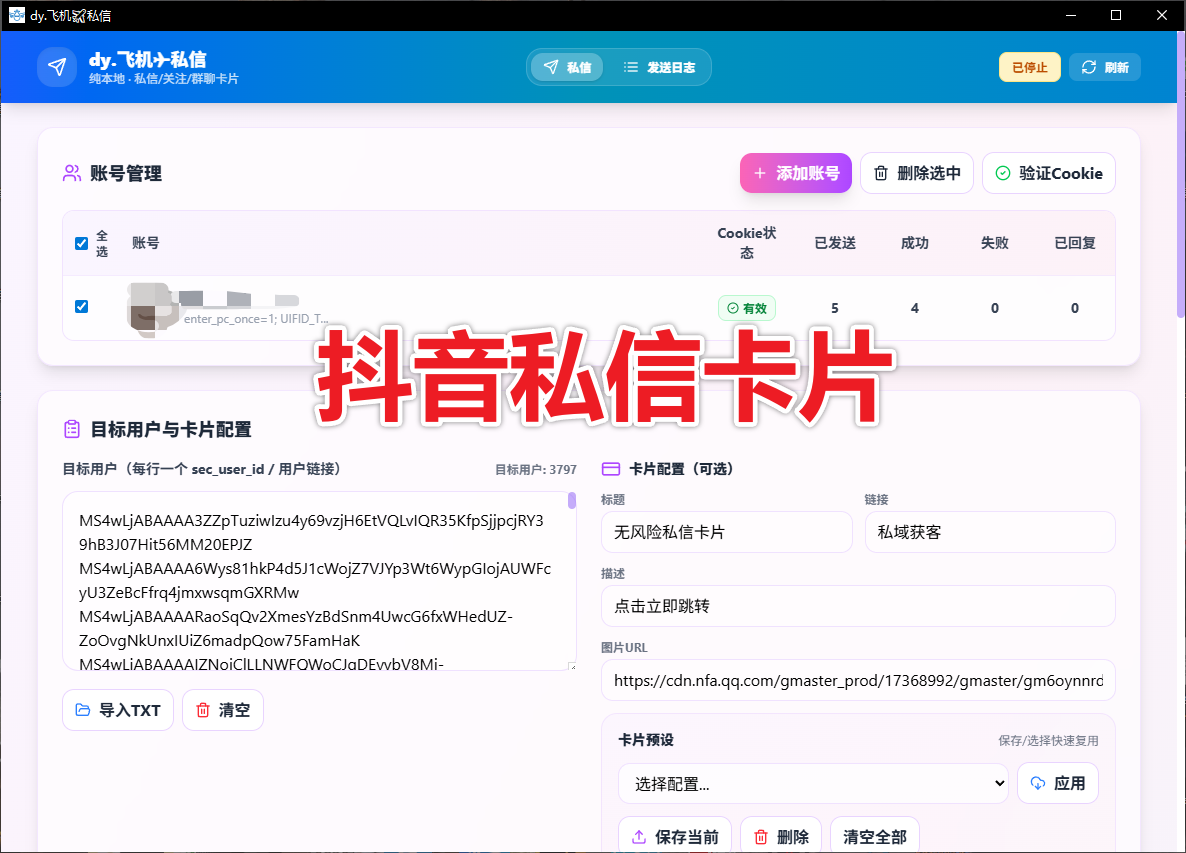Click the 添加账号 button
Screen dimensions: 1186x853
pyautogui.click(x=795, y=173)
